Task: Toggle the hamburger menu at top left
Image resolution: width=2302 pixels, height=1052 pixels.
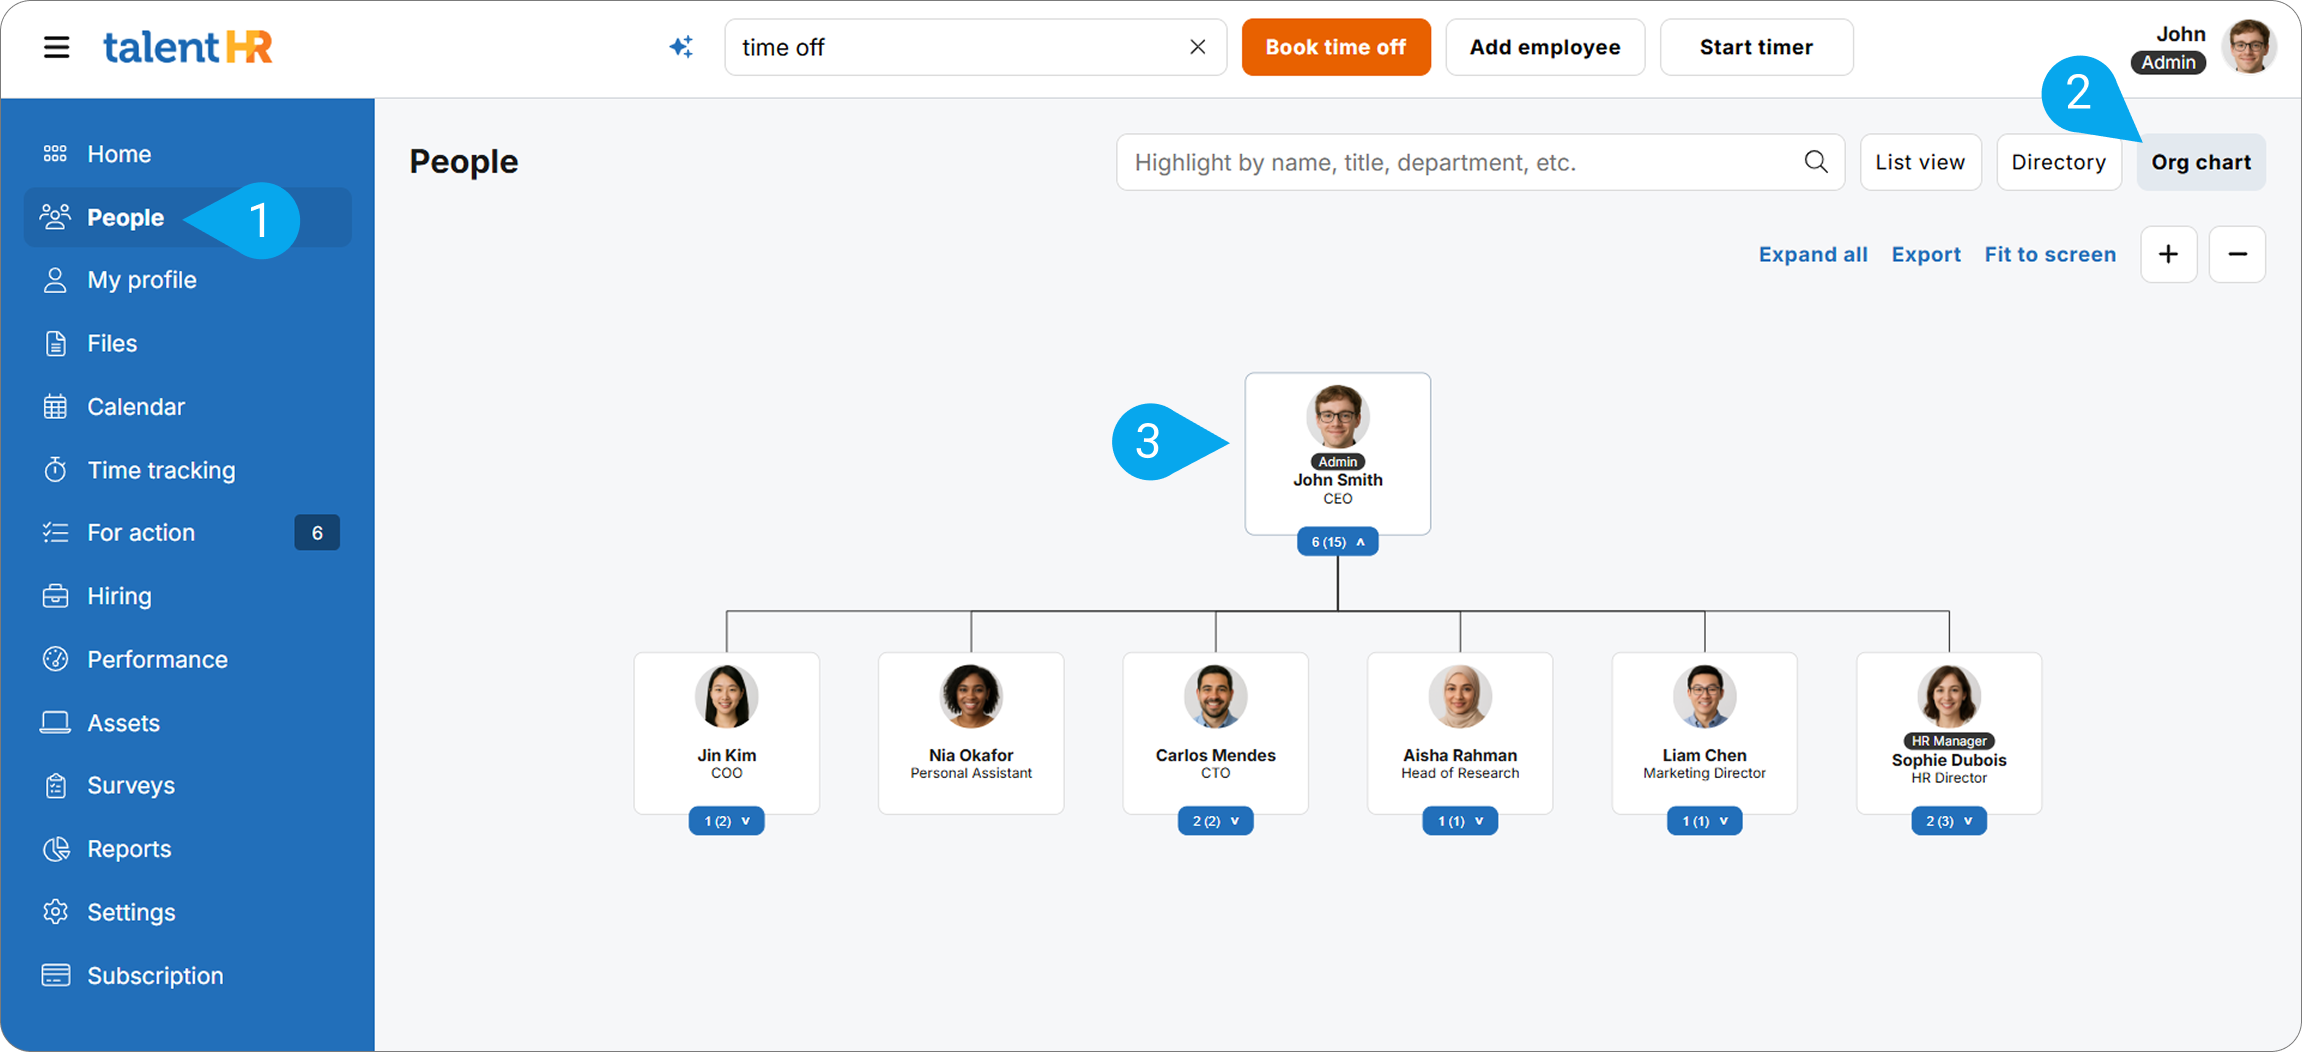Action: click(x=56, y=46)
